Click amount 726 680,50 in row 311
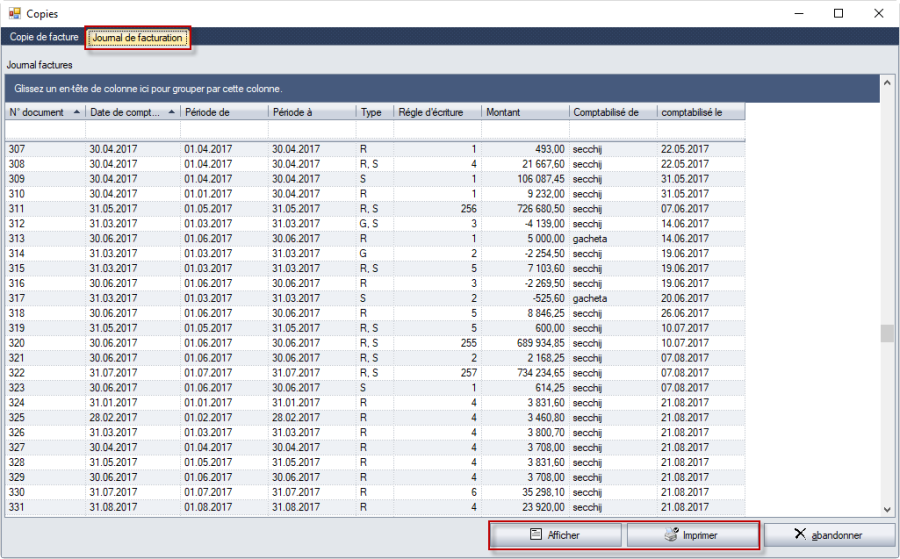Viewport: 900px width, 559px height. pos(541,209)
